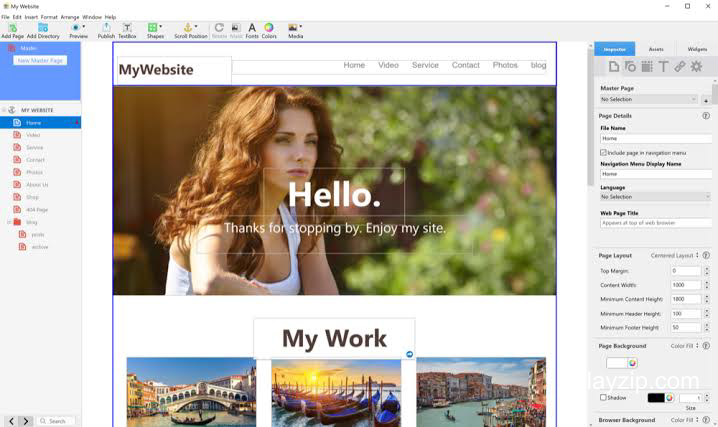
Task: Click the Browser Background help icon
Action: click(x=706, y=420)
